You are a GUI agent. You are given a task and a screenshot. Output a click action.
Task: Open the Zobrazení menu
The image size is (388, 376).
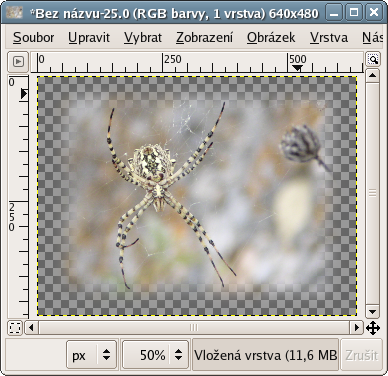point(204,38)
